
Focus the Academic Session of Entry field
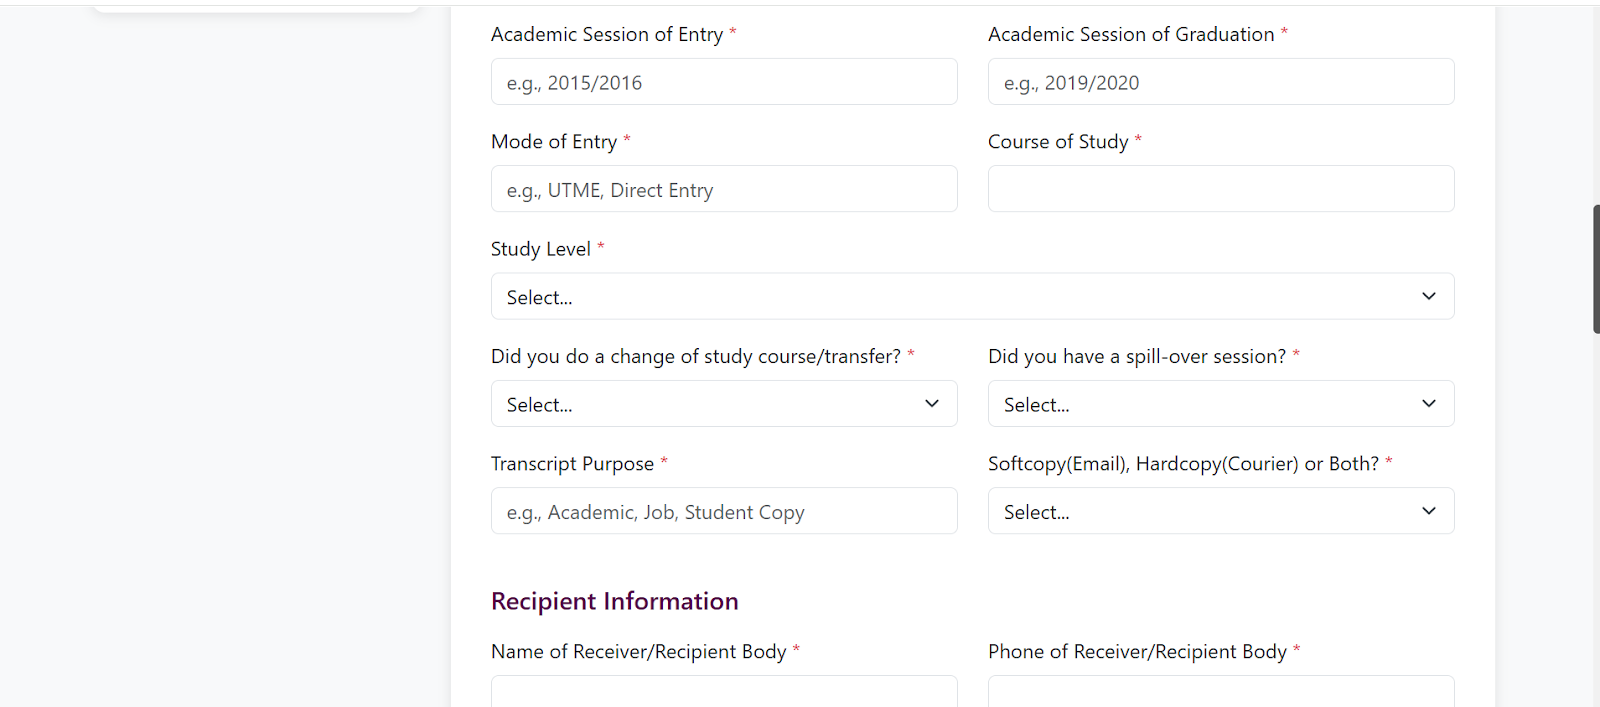723,82
